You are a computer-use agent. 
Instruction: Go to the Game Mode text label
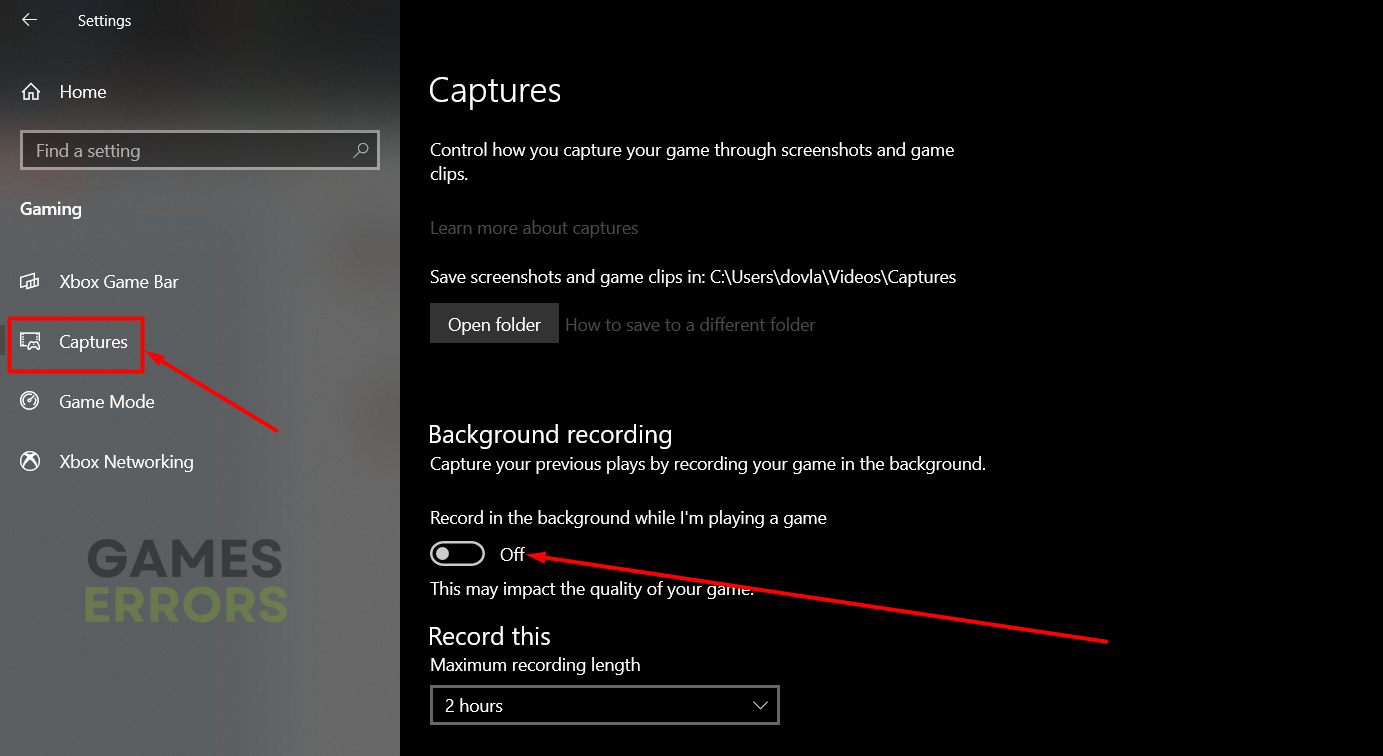[107, 402]
